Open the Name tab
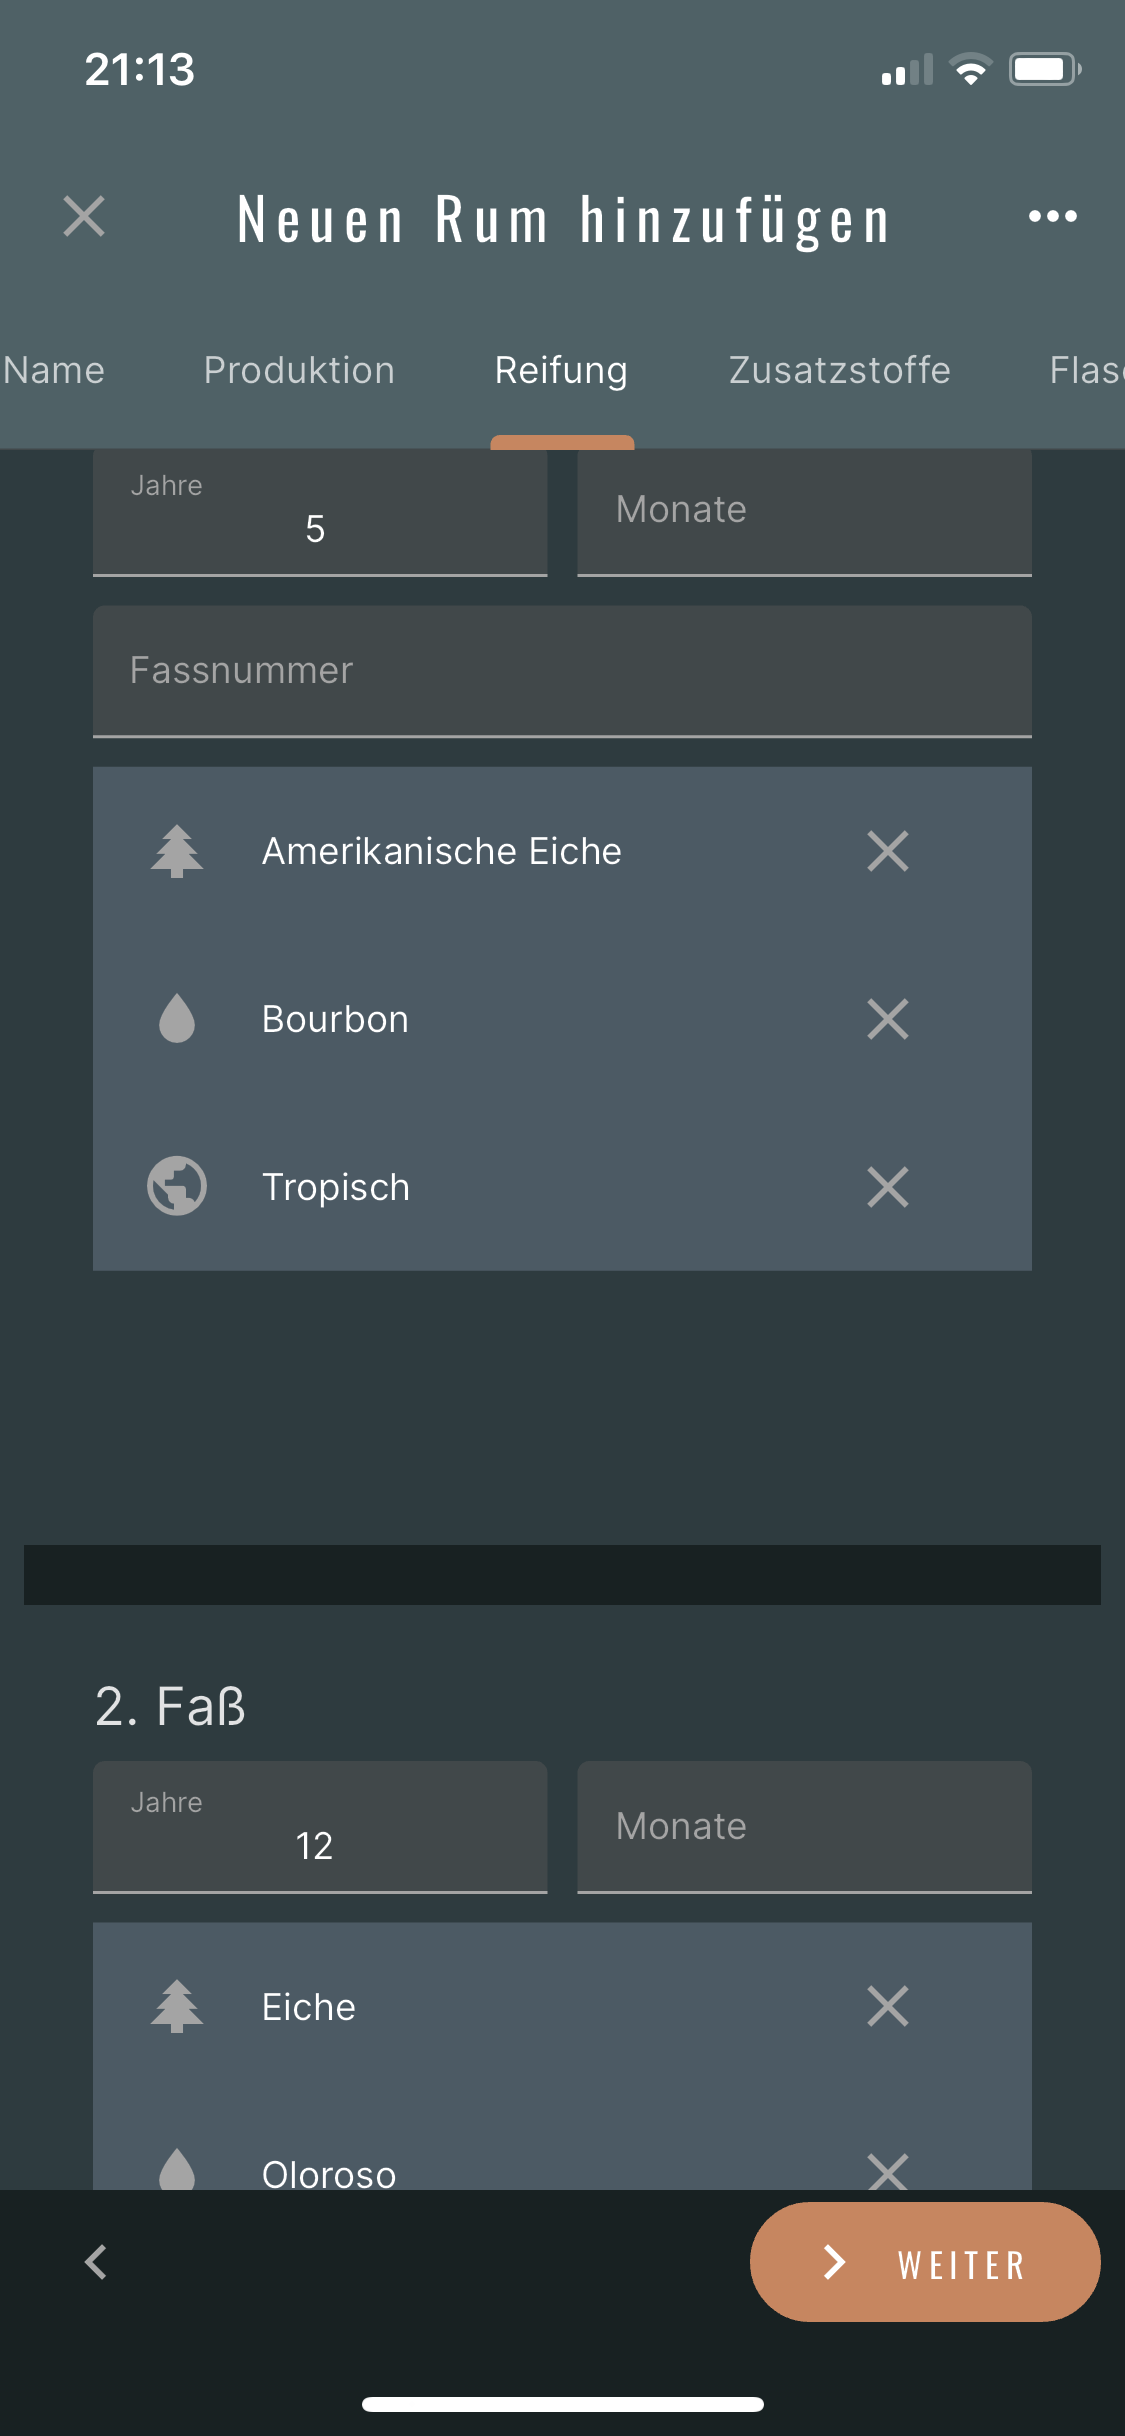 pyautogui.click(x=54, y=370)
